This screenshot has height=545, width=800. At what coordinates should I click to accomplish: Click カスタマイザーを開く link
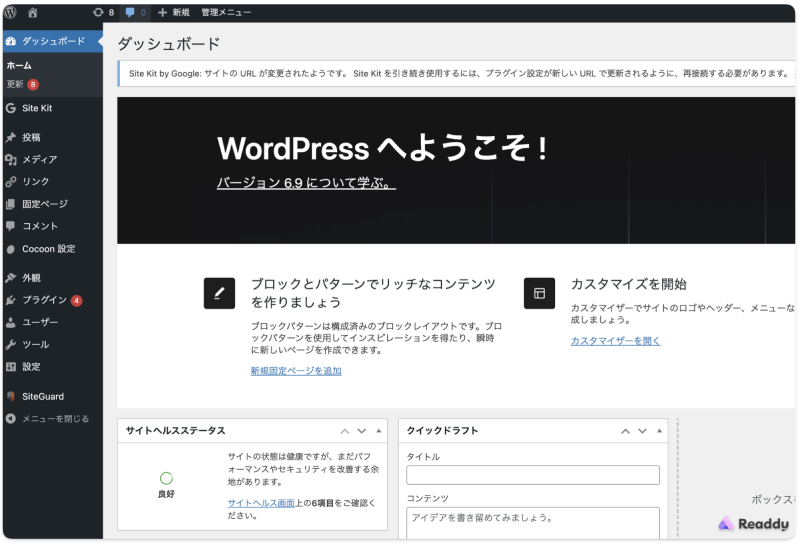pyautogui.click(x=615, y=341)
